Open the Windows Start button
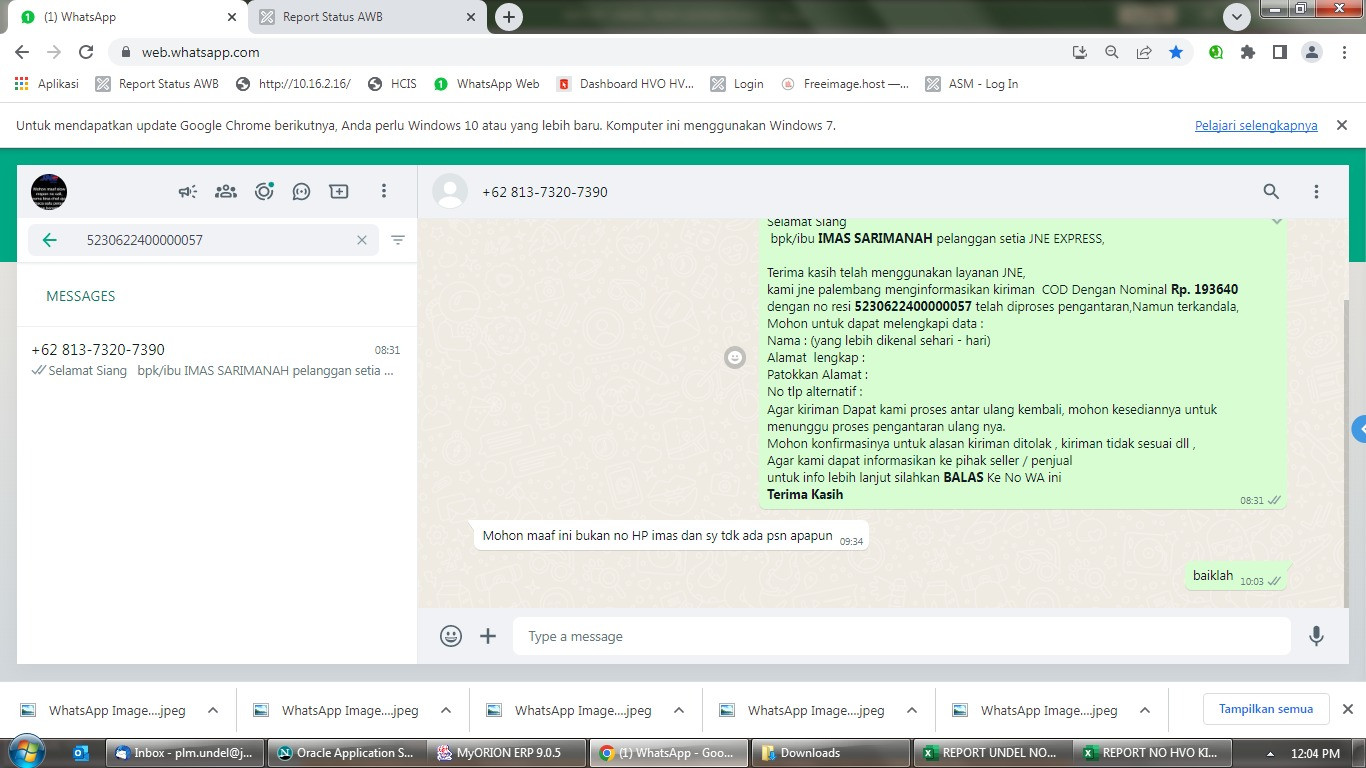Viewport: 1366px width, 768px height. (26, 752)
